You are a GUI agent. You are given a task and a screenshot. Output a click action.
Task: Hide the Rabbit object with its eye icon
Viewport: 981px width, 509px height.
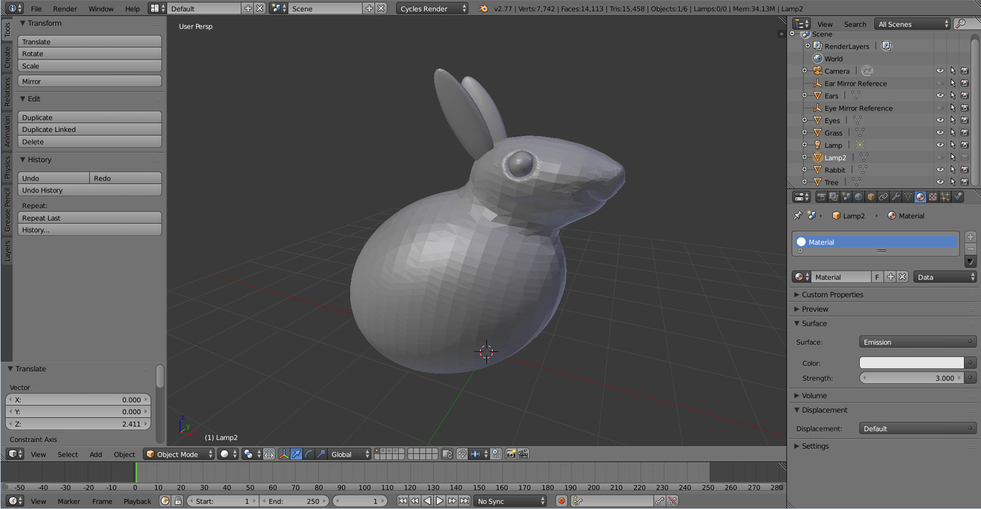[x=940, y=170]
